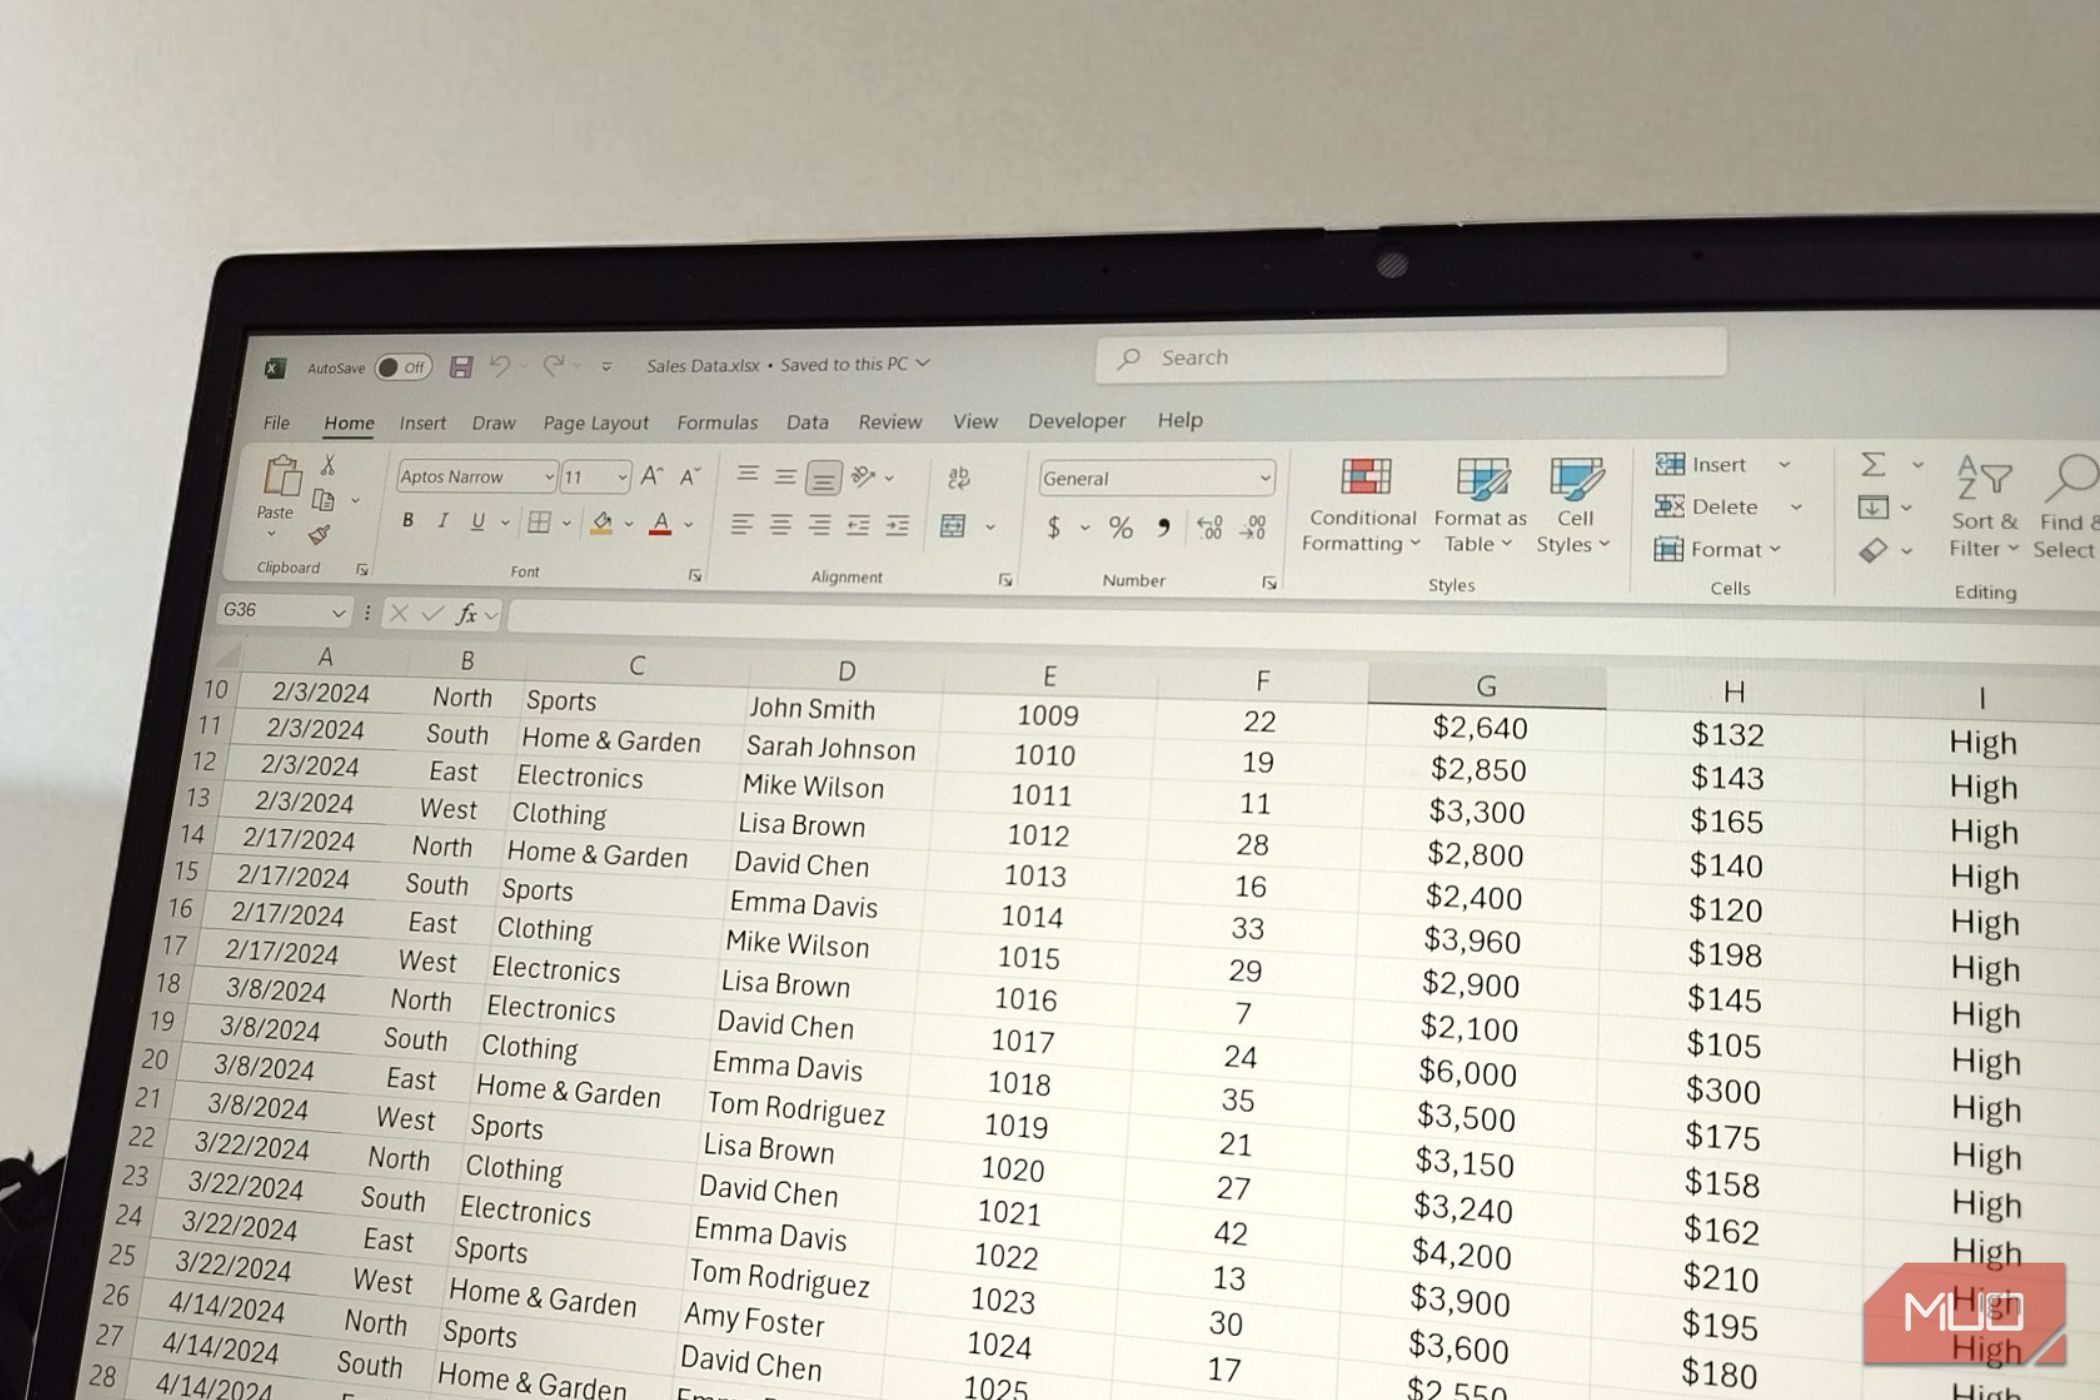Open the font size dropdown
The width and height of the screenshot is (2100, 1400).
tap(624, 478)
